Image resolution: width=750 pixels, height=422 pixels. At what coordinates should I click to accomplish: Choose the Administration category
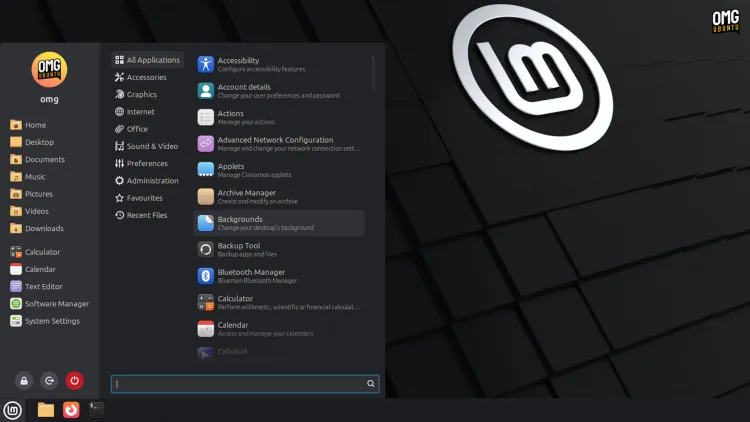[147, 180]
